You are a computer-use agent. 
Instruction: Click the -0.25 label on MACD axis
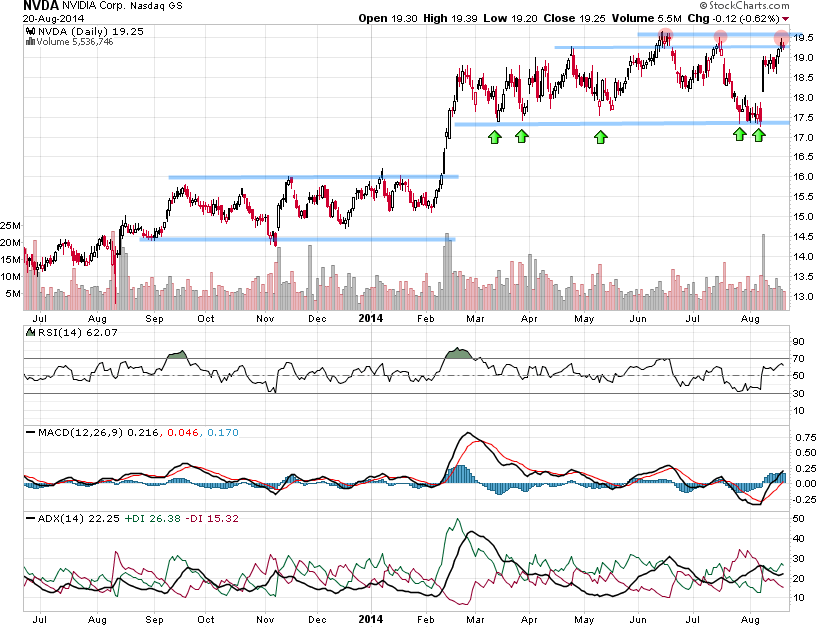[804, 500]
